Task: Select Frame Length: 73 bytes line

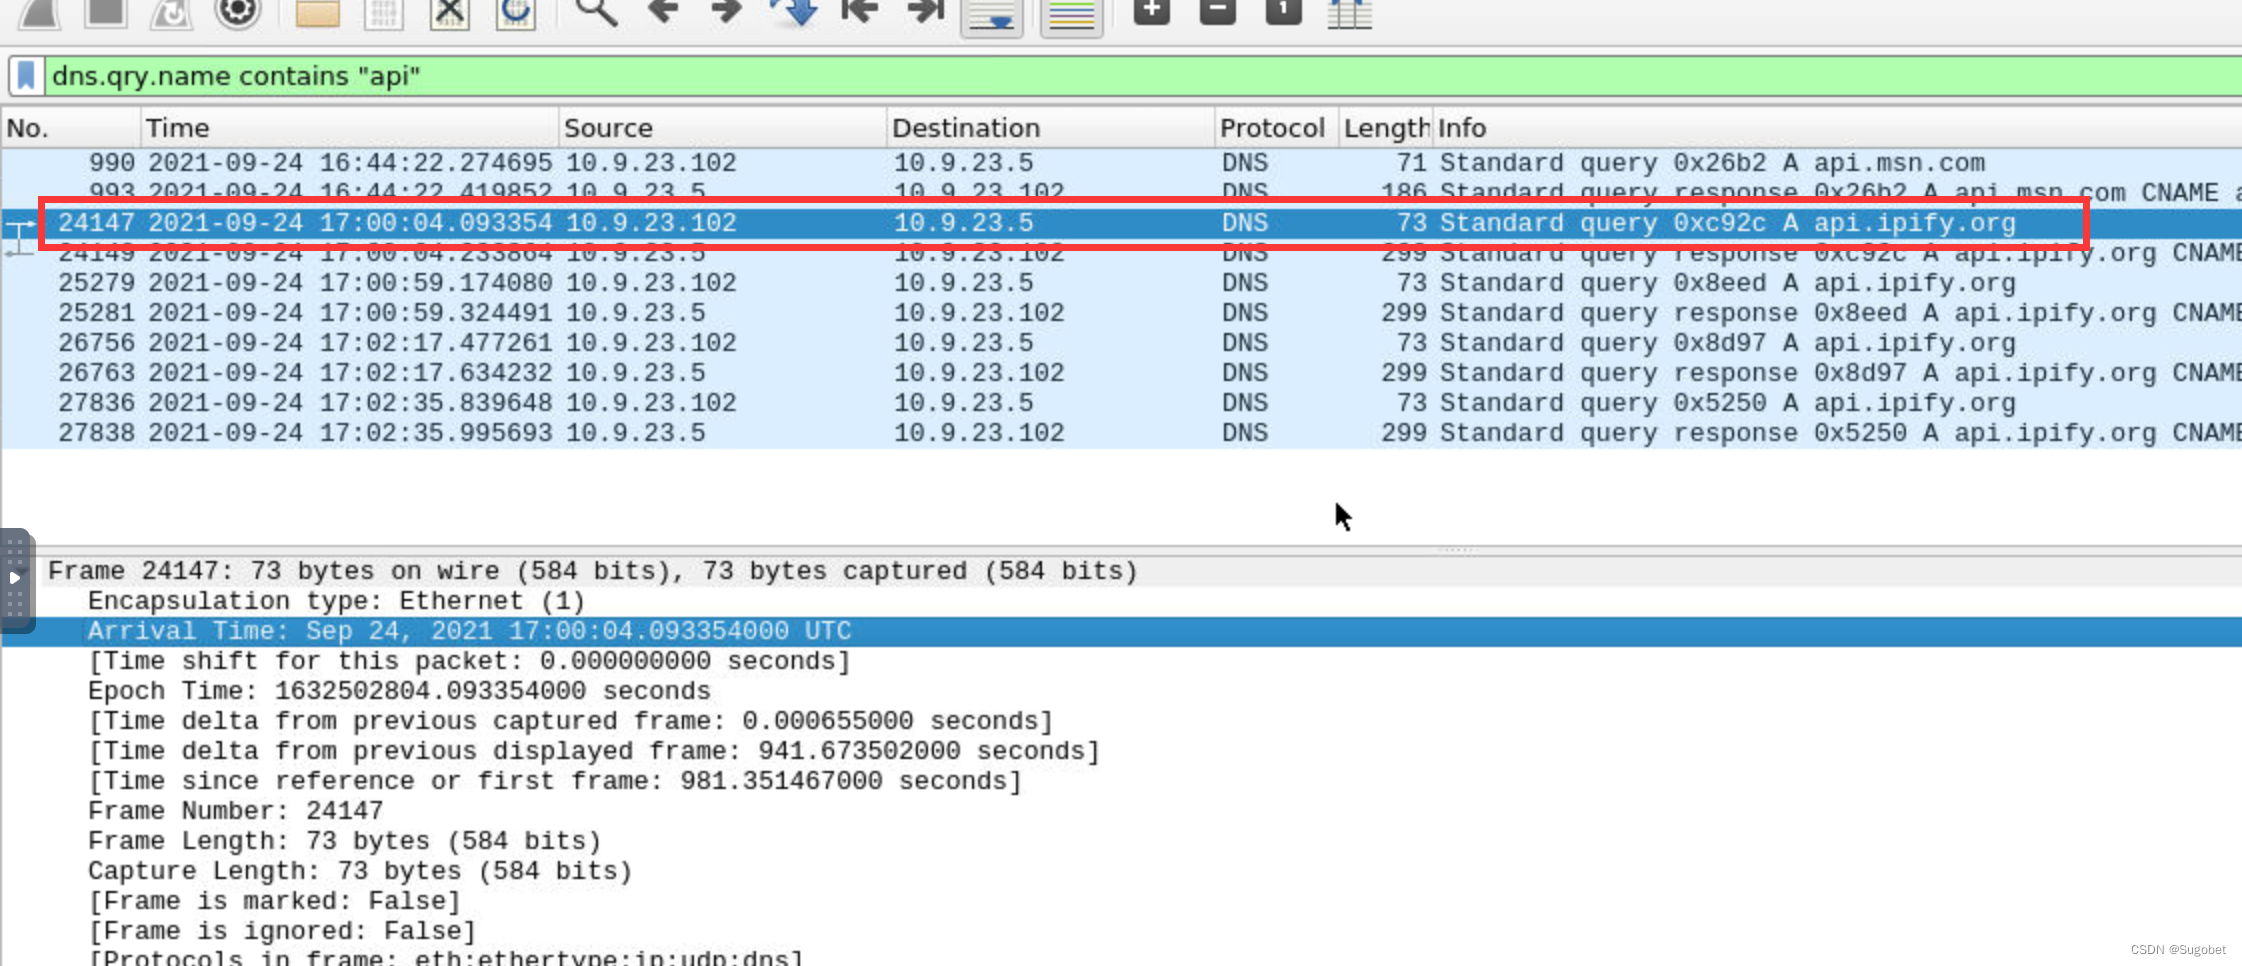Action: click(1121, 841)
